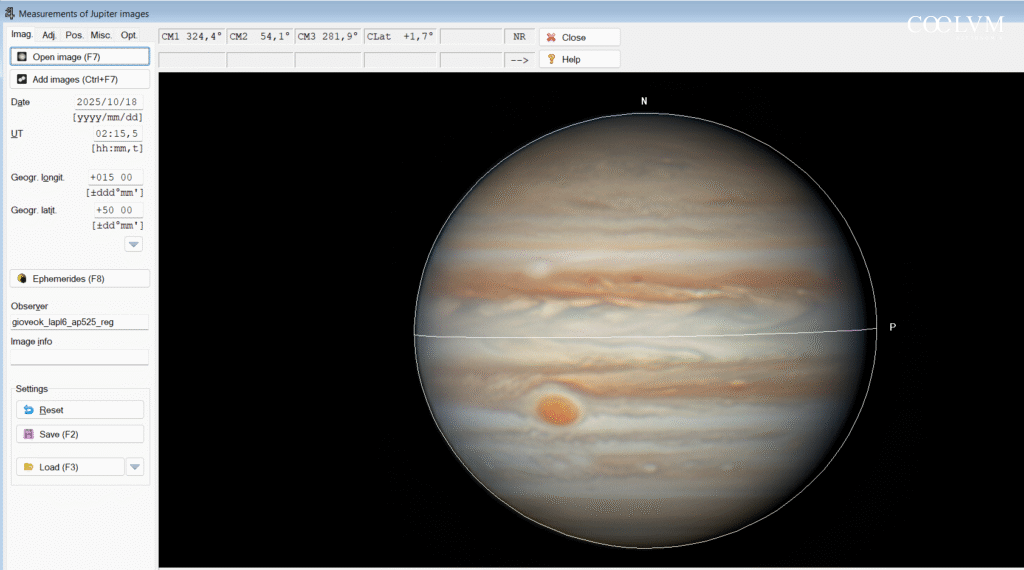Switch to the Adj. tab
The width and height of the screenshot is (1024, 570).
49,35
